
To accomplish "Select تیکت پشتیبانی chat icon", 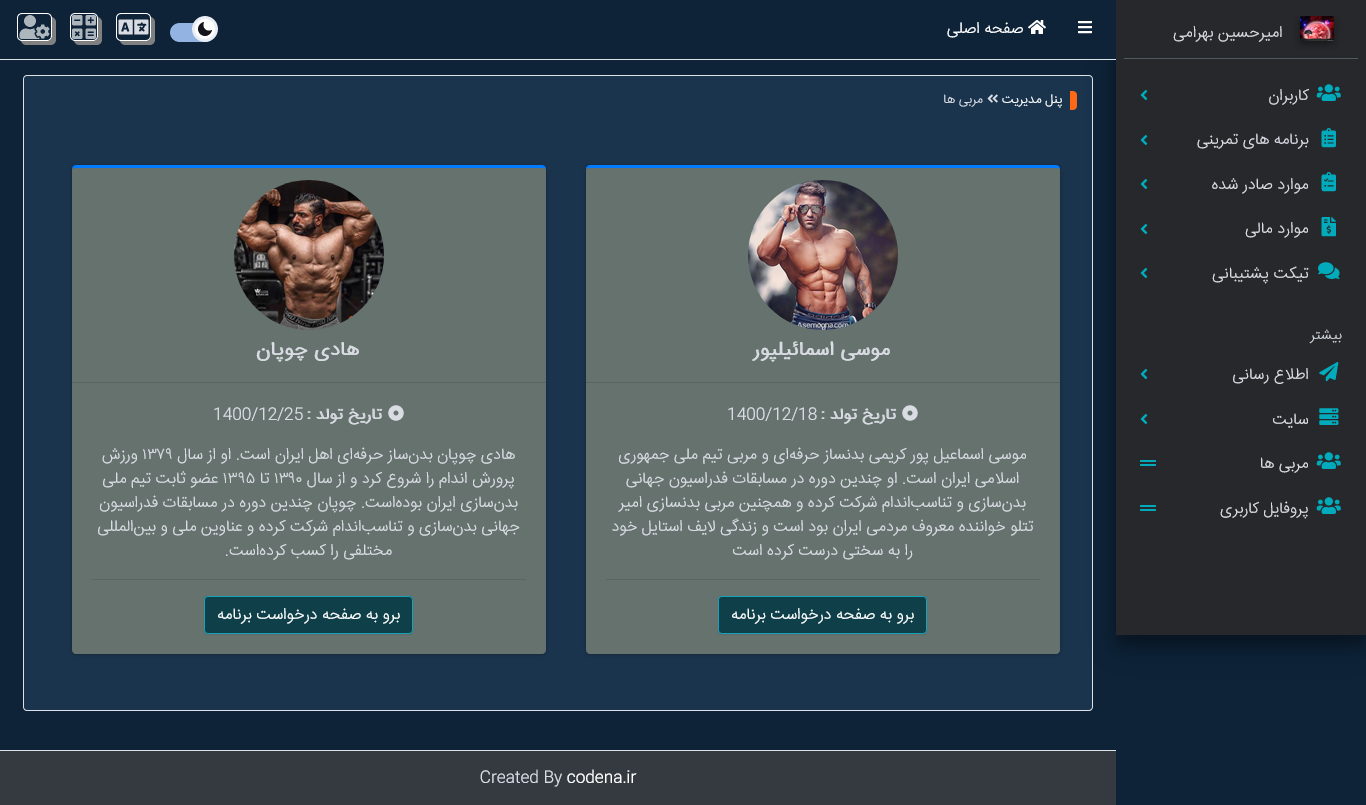I will 1329,272.
